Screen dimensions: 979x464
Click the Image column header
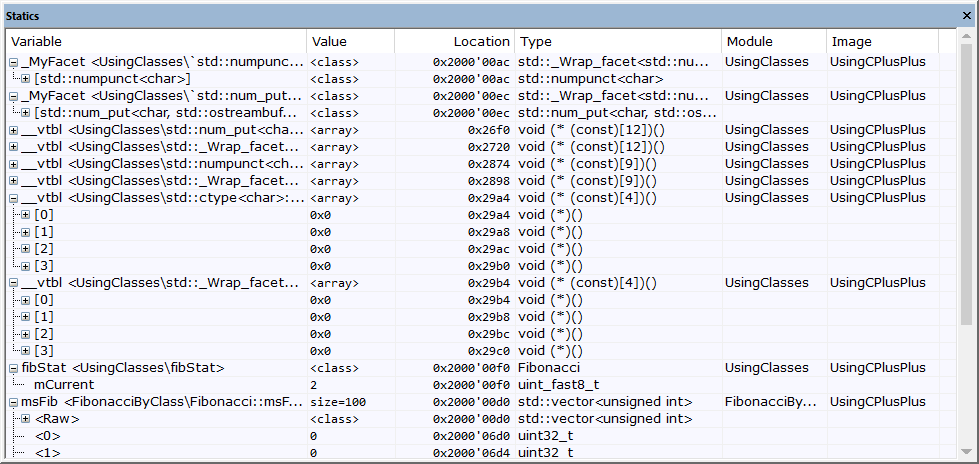(x=880, y=42)
